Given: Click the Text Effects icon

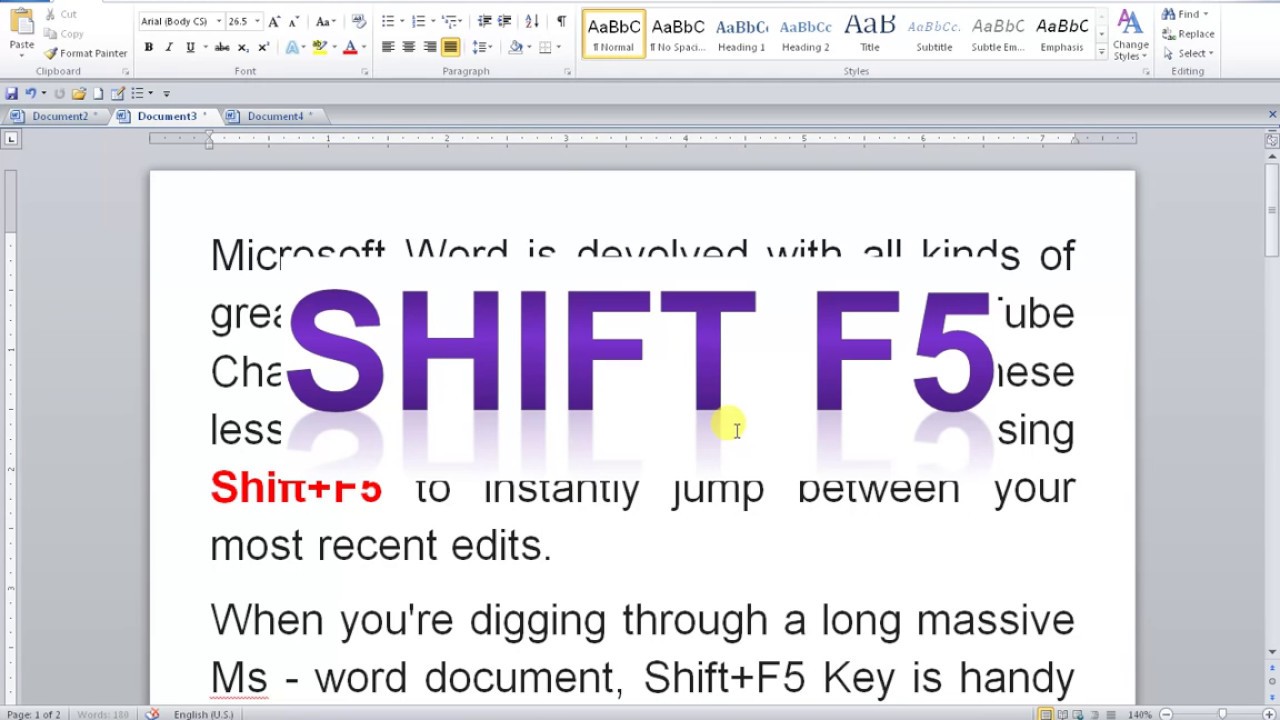Looking at the screenshot, I should pyautogui.click(x=294, y=47).
